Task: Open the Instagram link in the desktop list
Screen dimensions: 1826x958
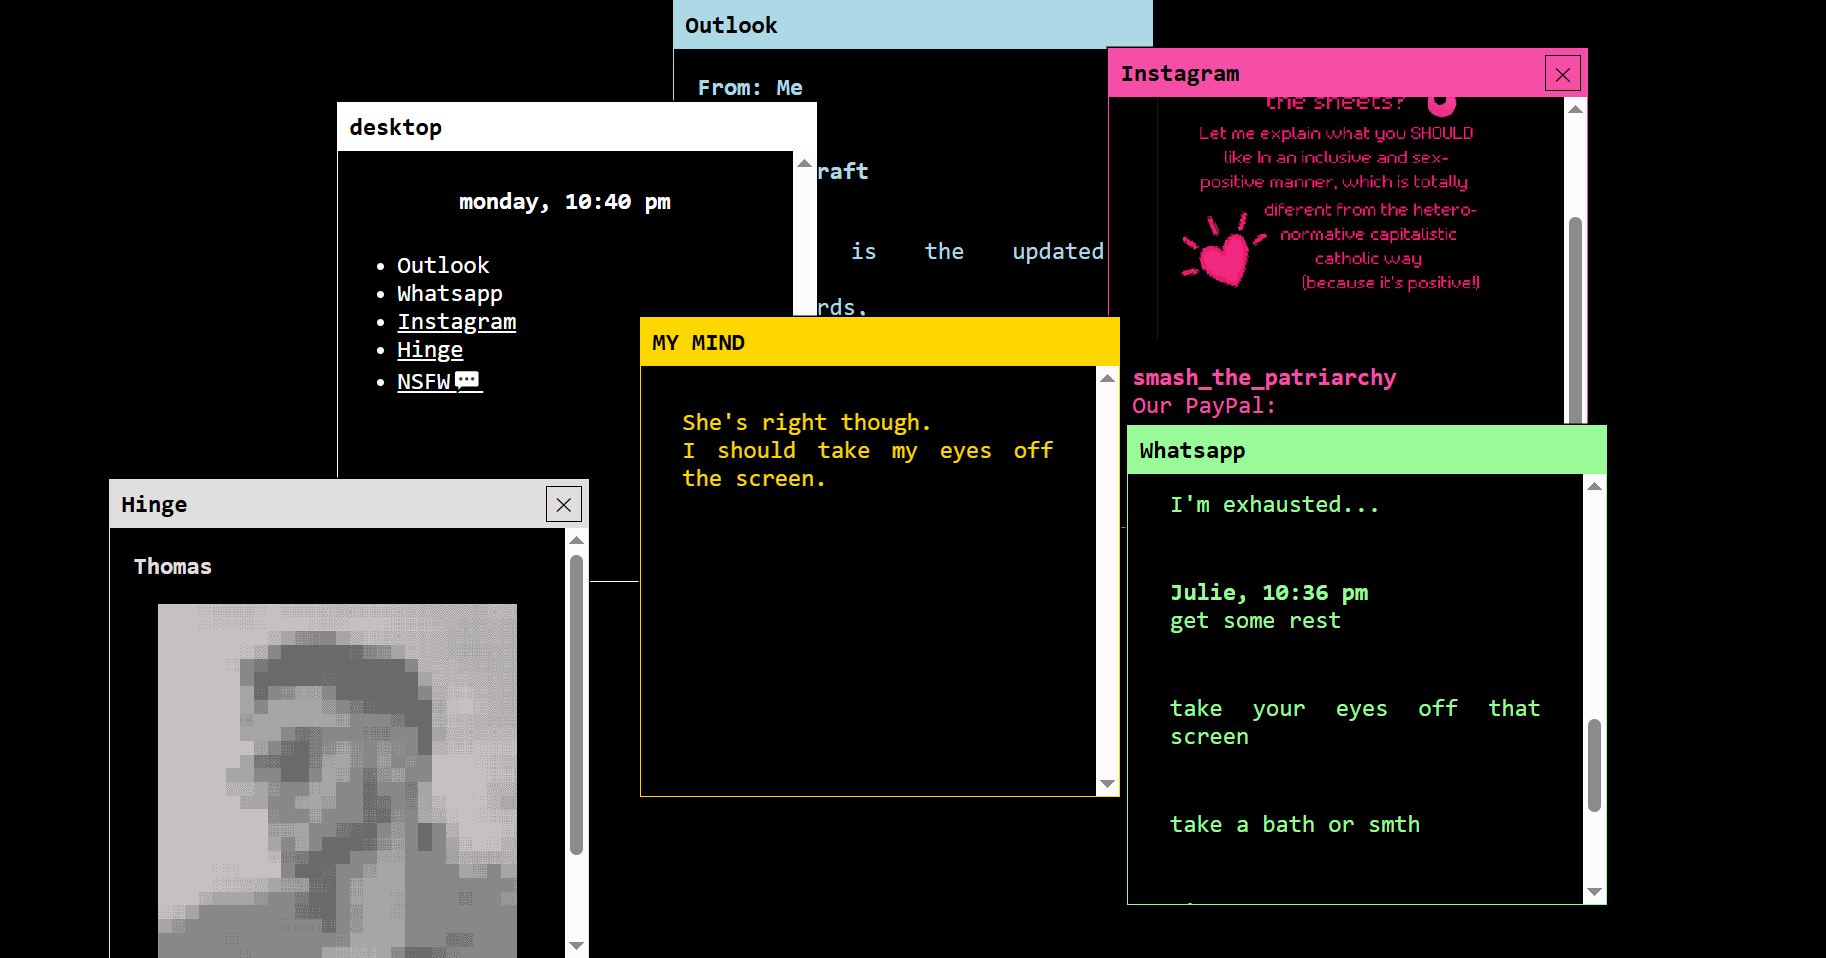Action: [x=456, y=322]
